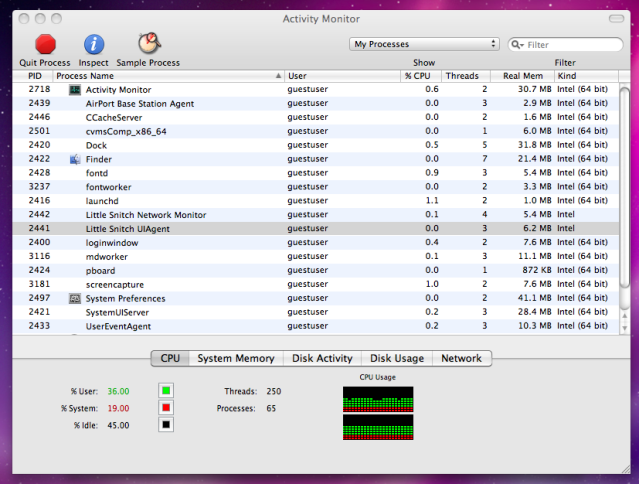Select the CCacheServer process row
The image size is (639, 484).
(x=316, y=117)
